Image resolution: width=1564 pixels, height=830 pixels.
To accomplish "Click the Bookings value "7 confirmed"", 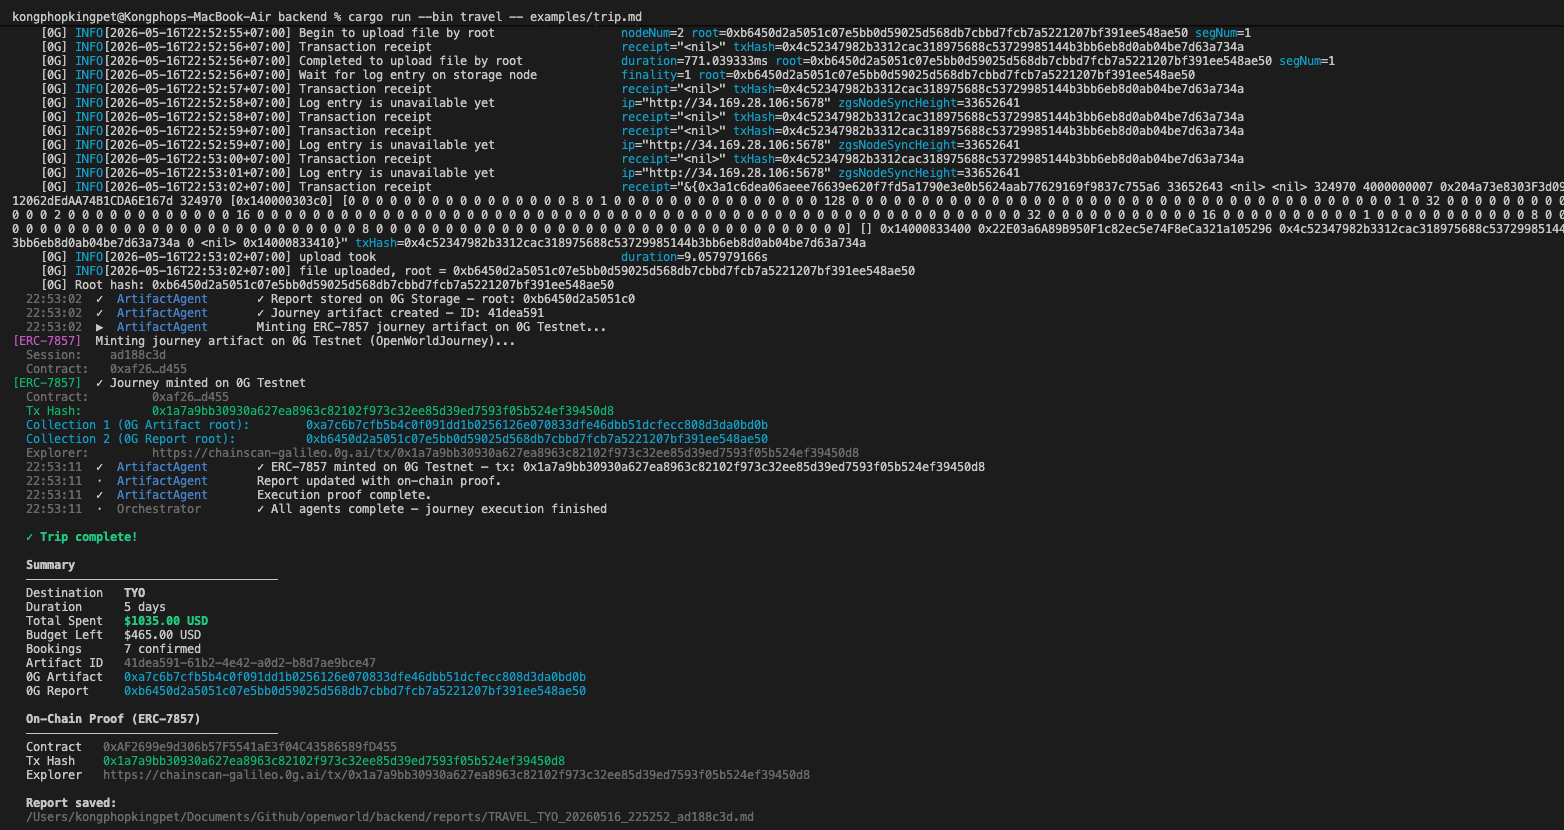I will [162, 649].
